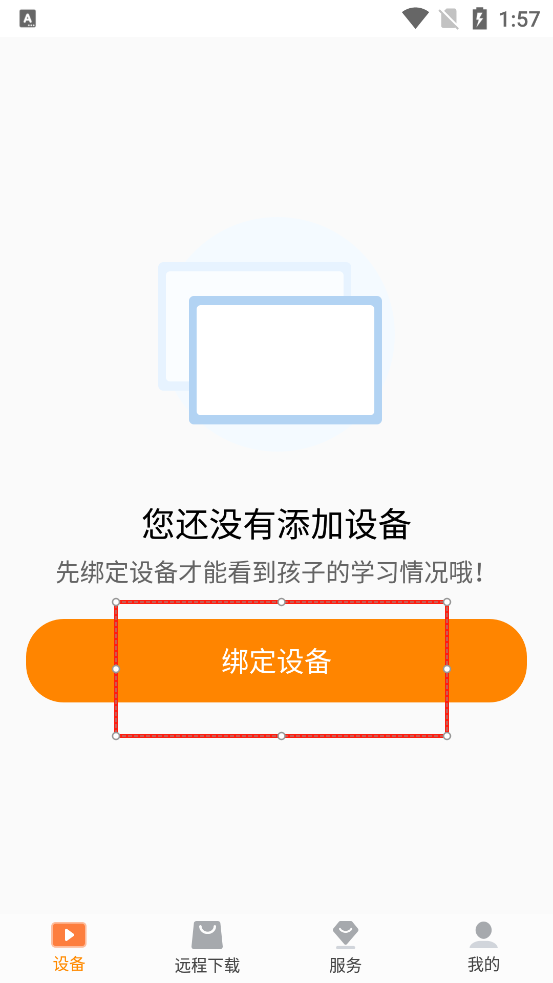Open the 我的 profile avatar icon
This screenshot has width=553, height=983.
coord(483,935)
